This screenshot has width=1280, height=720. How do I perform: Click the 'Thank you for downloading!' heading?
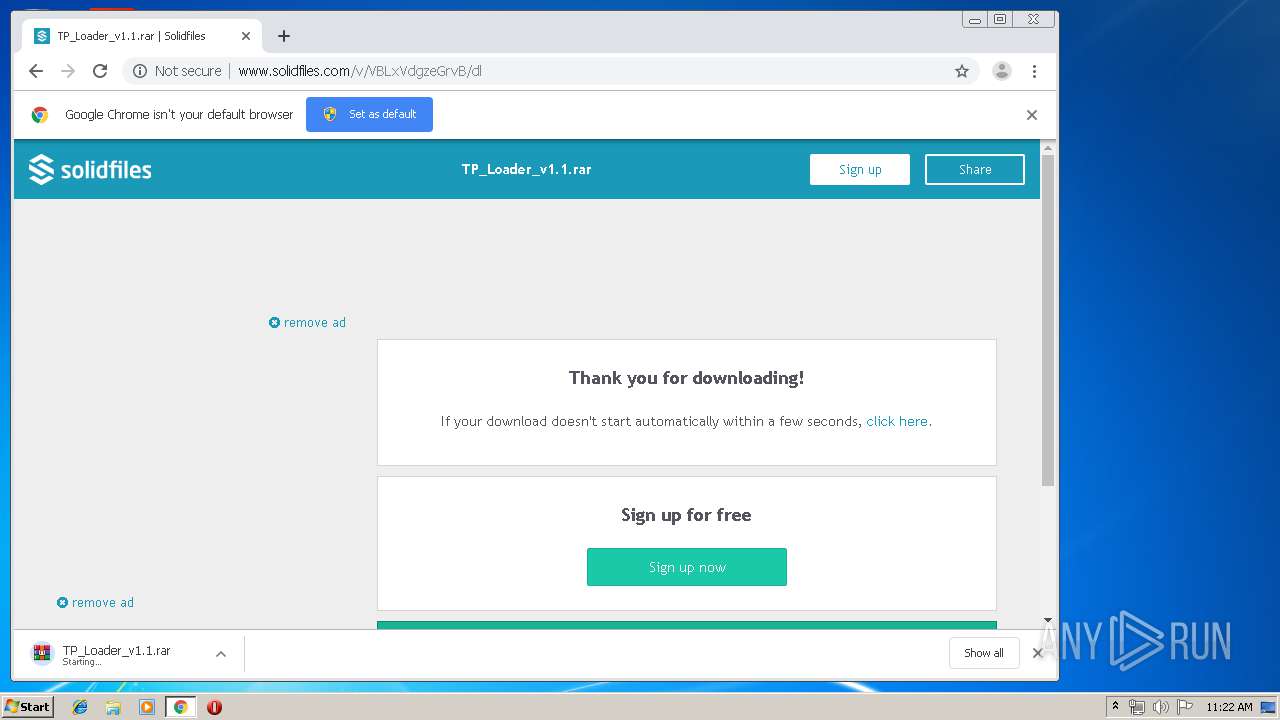686,378
